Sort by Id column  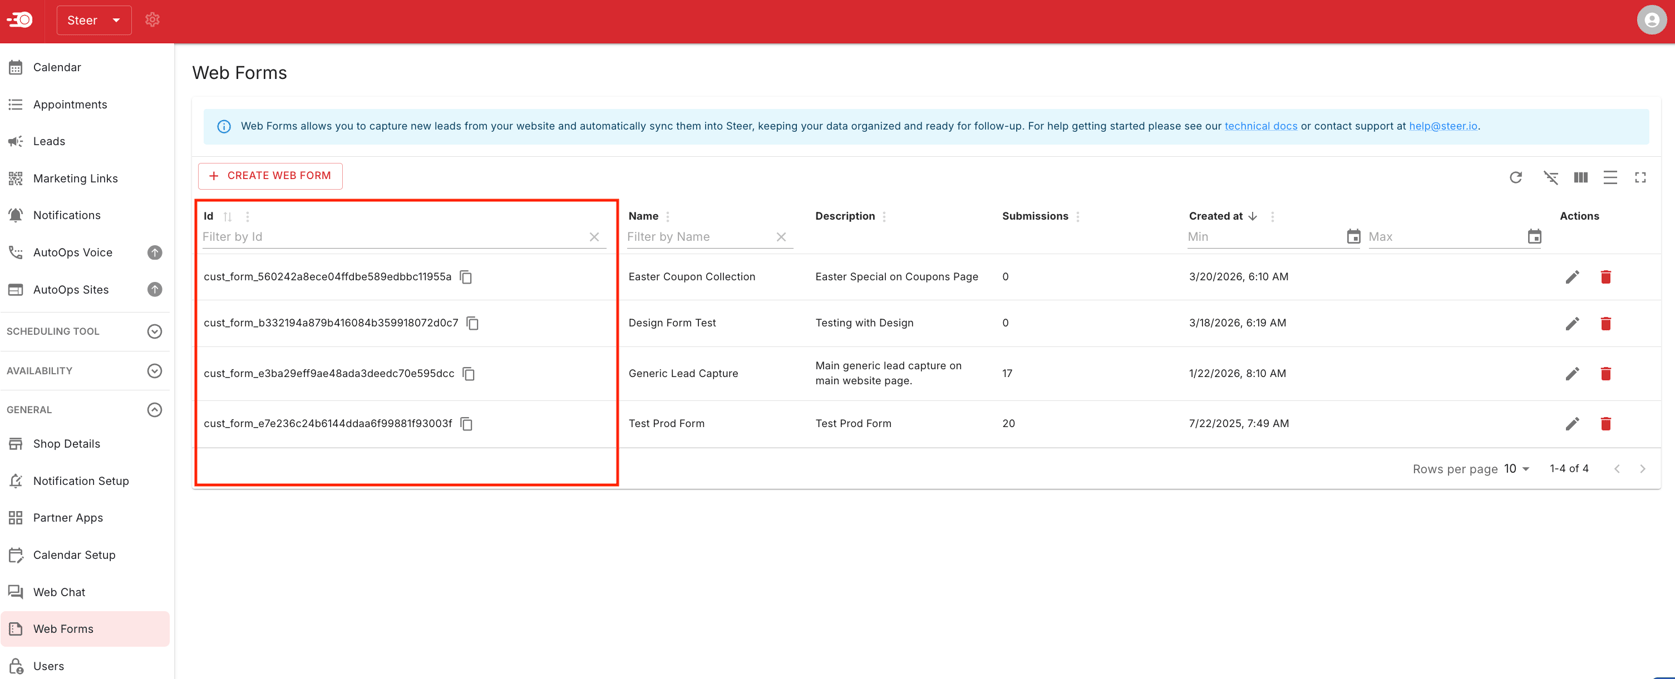pos(228,217)
